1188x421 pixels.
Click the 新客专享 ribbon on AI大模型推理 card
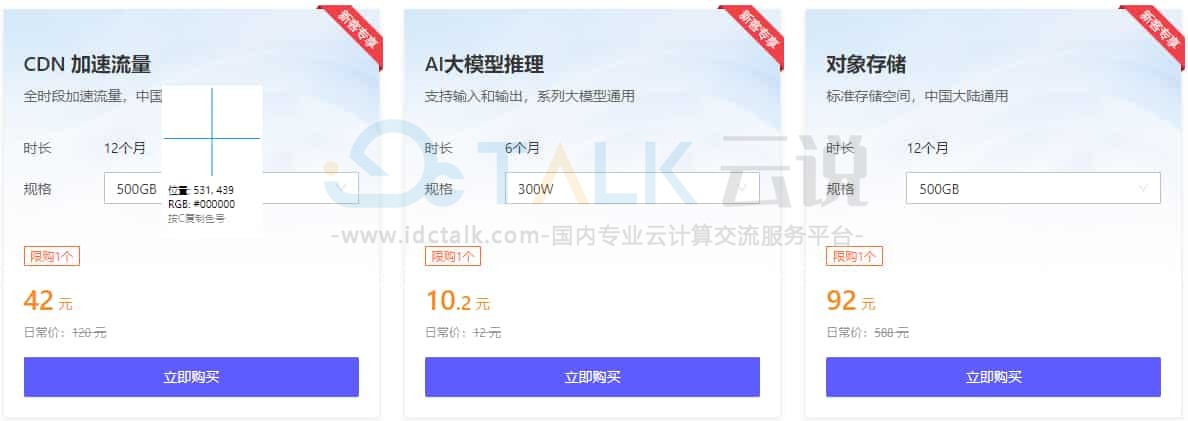pos(755,32)
